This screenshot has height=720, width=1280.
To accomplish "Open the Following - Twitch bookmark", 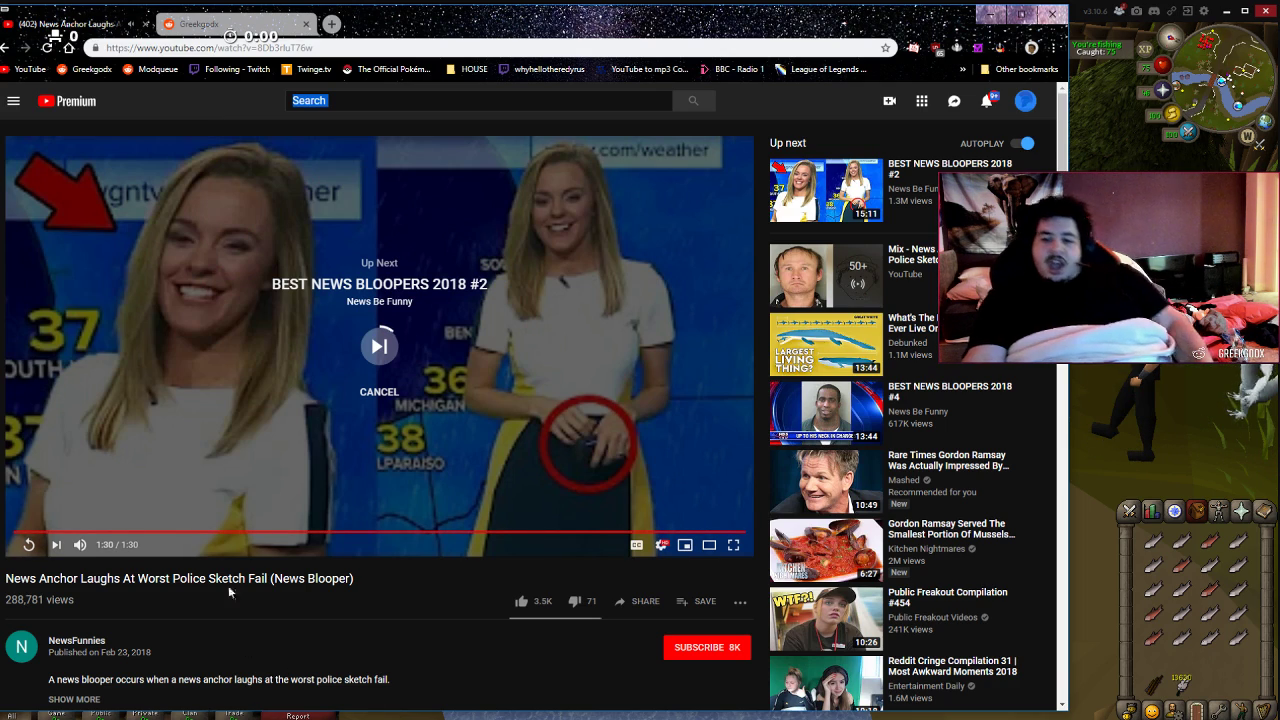I will (229, 69).
